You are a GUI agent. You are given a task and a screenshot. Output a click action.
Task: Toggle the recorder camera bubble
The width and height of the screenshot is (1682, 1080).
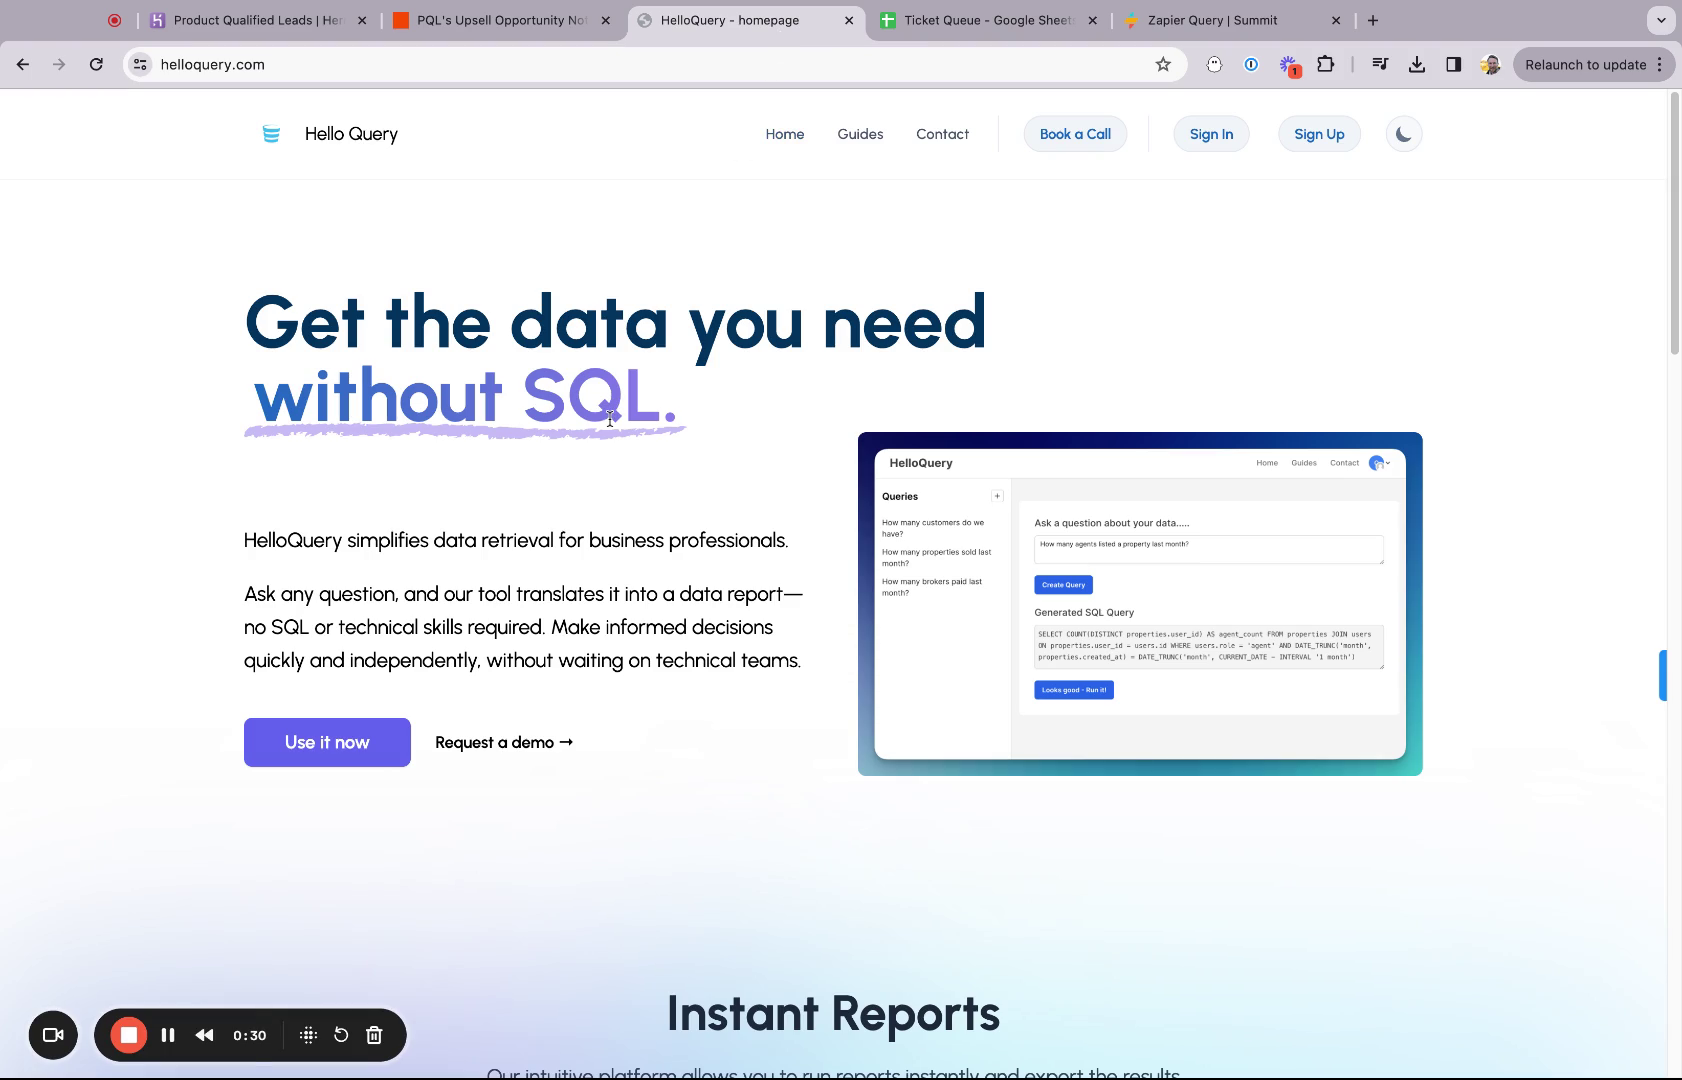pos(53,1035)
